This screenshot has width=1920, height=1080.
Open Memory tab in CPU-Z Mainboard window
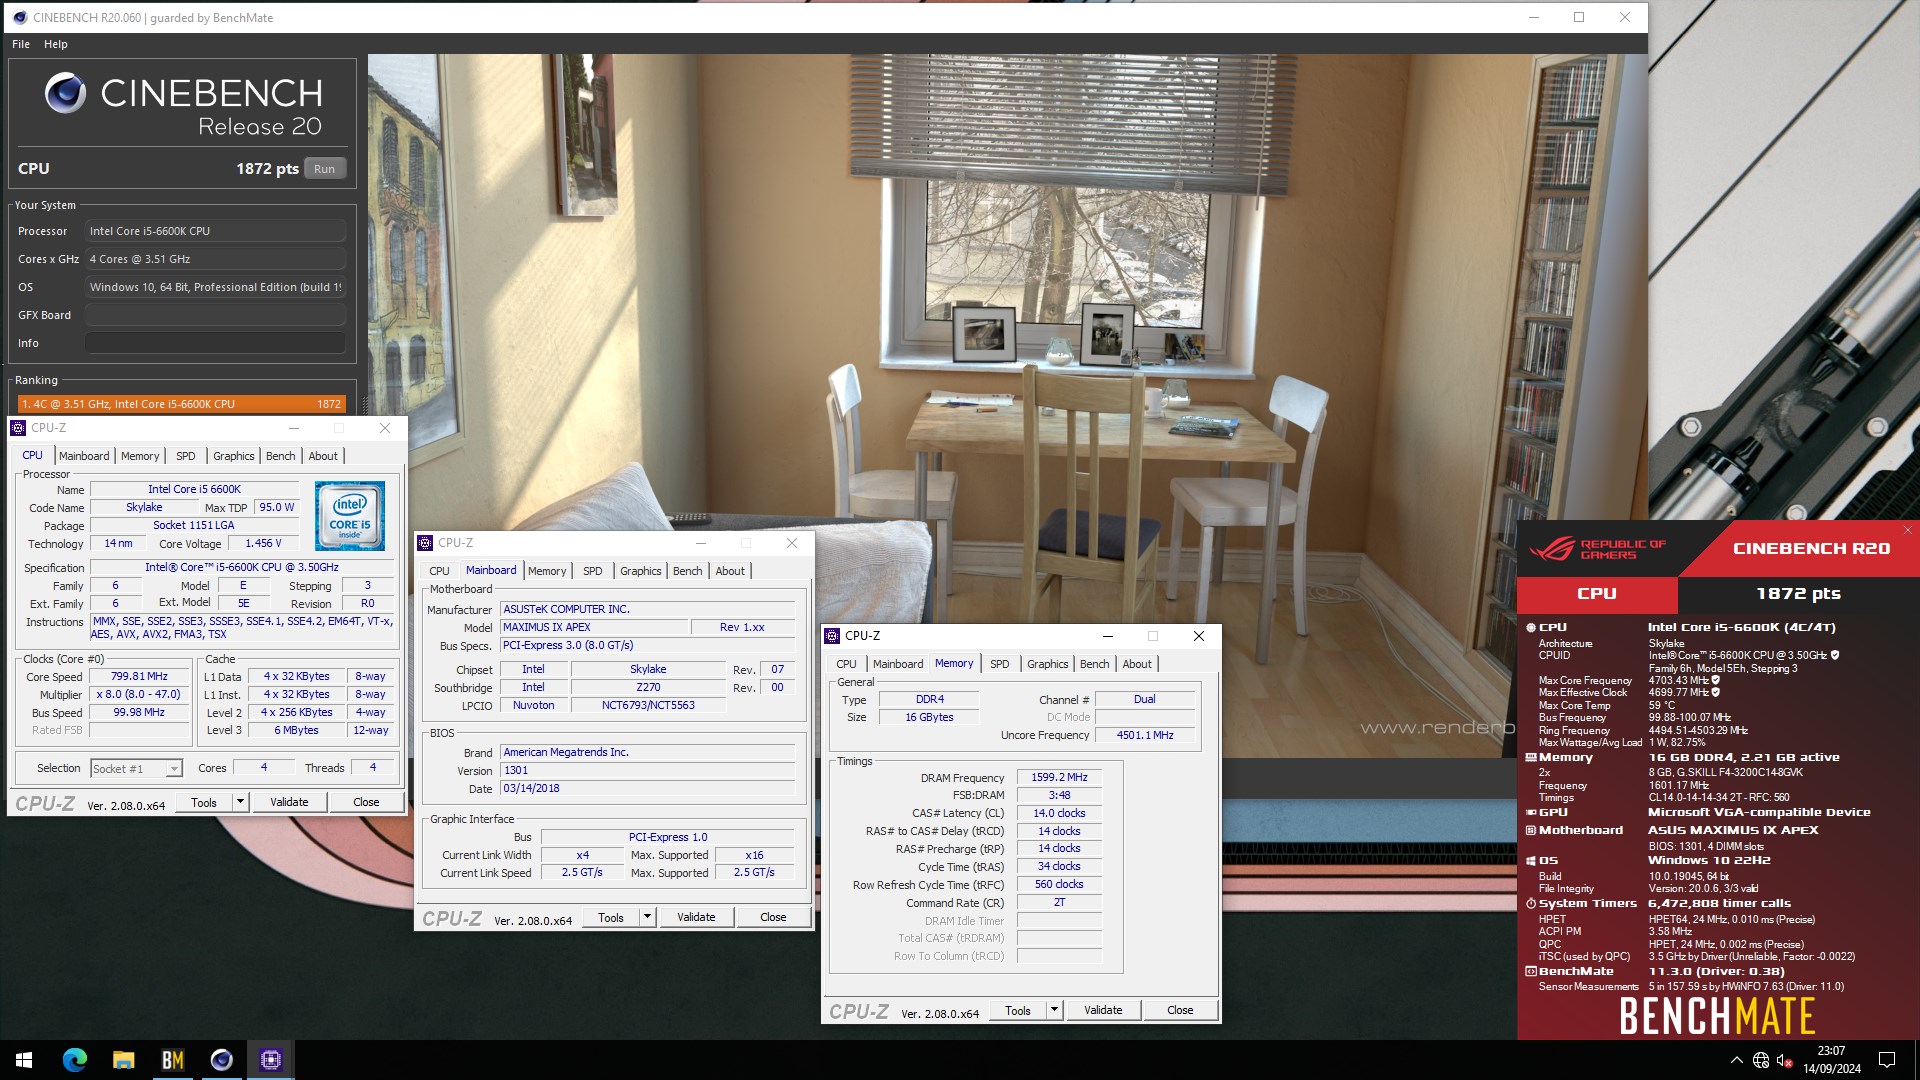tap(547, 571)
